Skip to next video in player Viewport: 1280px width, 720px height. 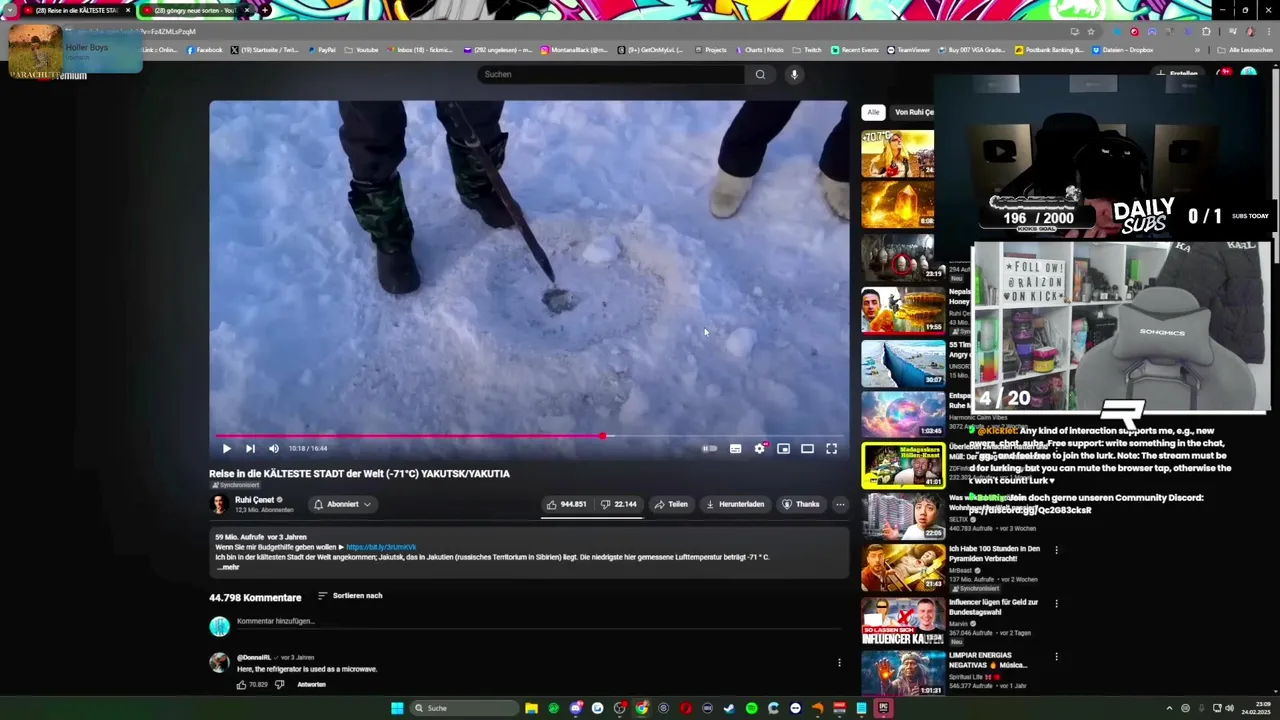(x=250, y=449)
